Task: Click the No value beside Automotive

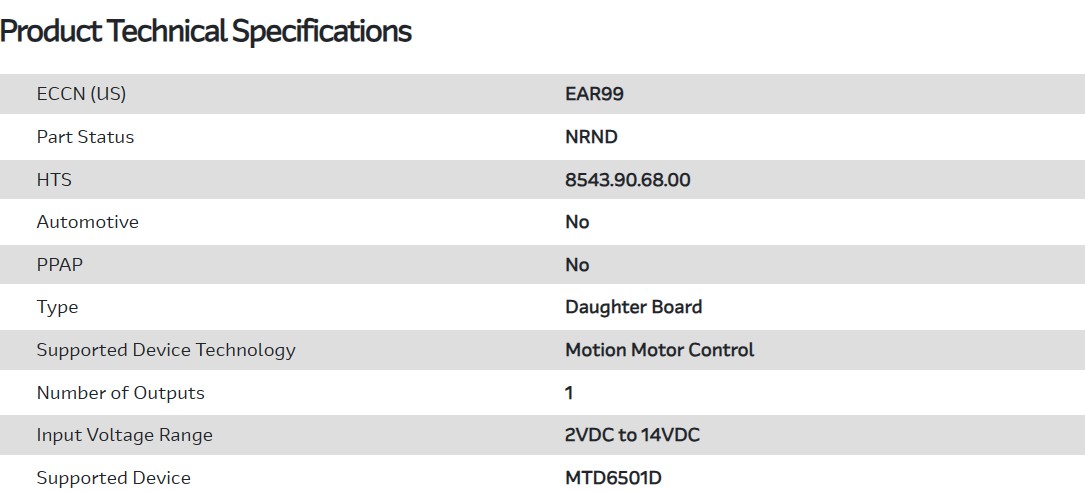Action: point(577,222)
